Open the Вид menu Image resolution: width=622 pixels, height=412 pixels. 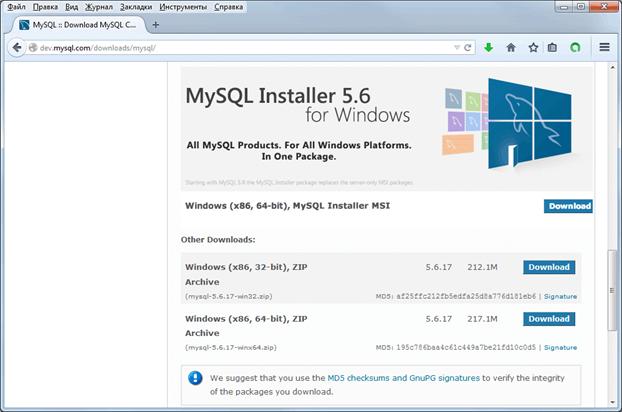[x=71, y=7]
